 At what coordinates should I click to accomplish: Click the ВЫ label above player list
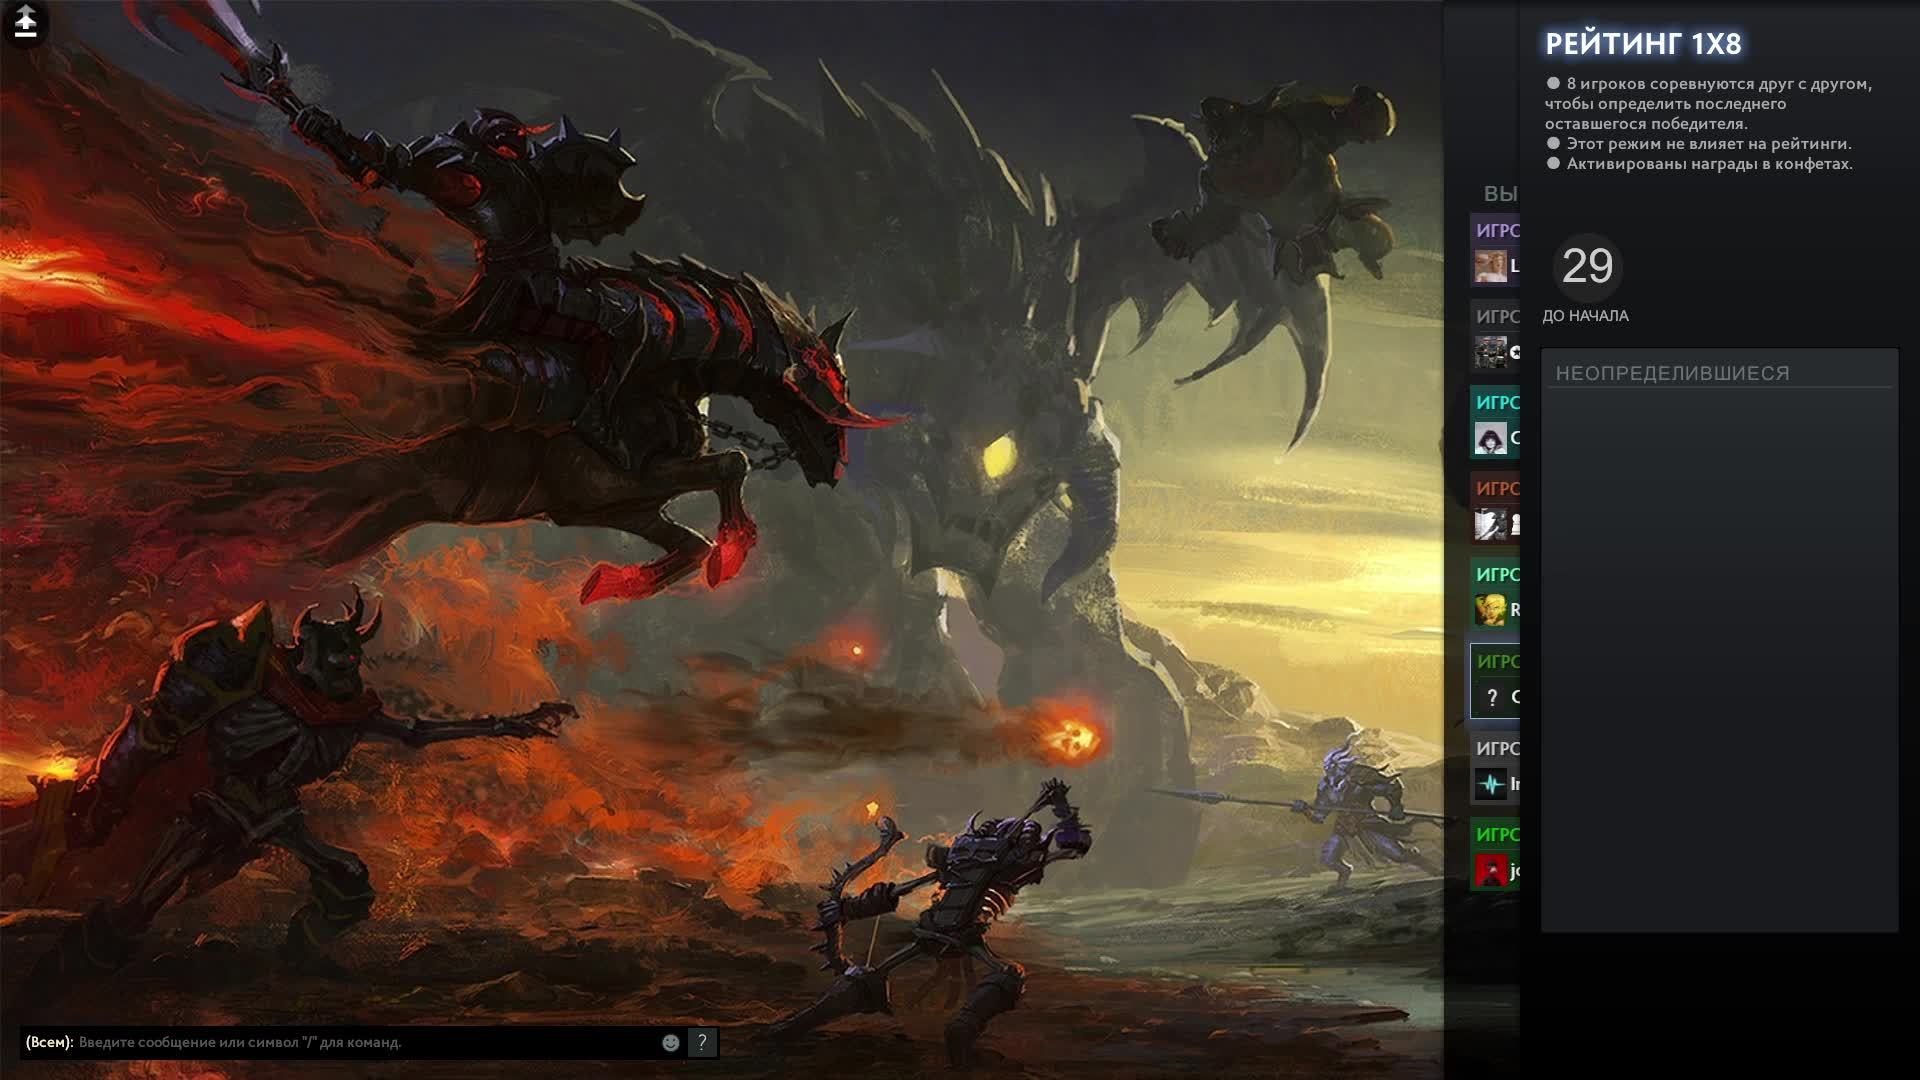pyautogui.click(x=1500, y=194)
